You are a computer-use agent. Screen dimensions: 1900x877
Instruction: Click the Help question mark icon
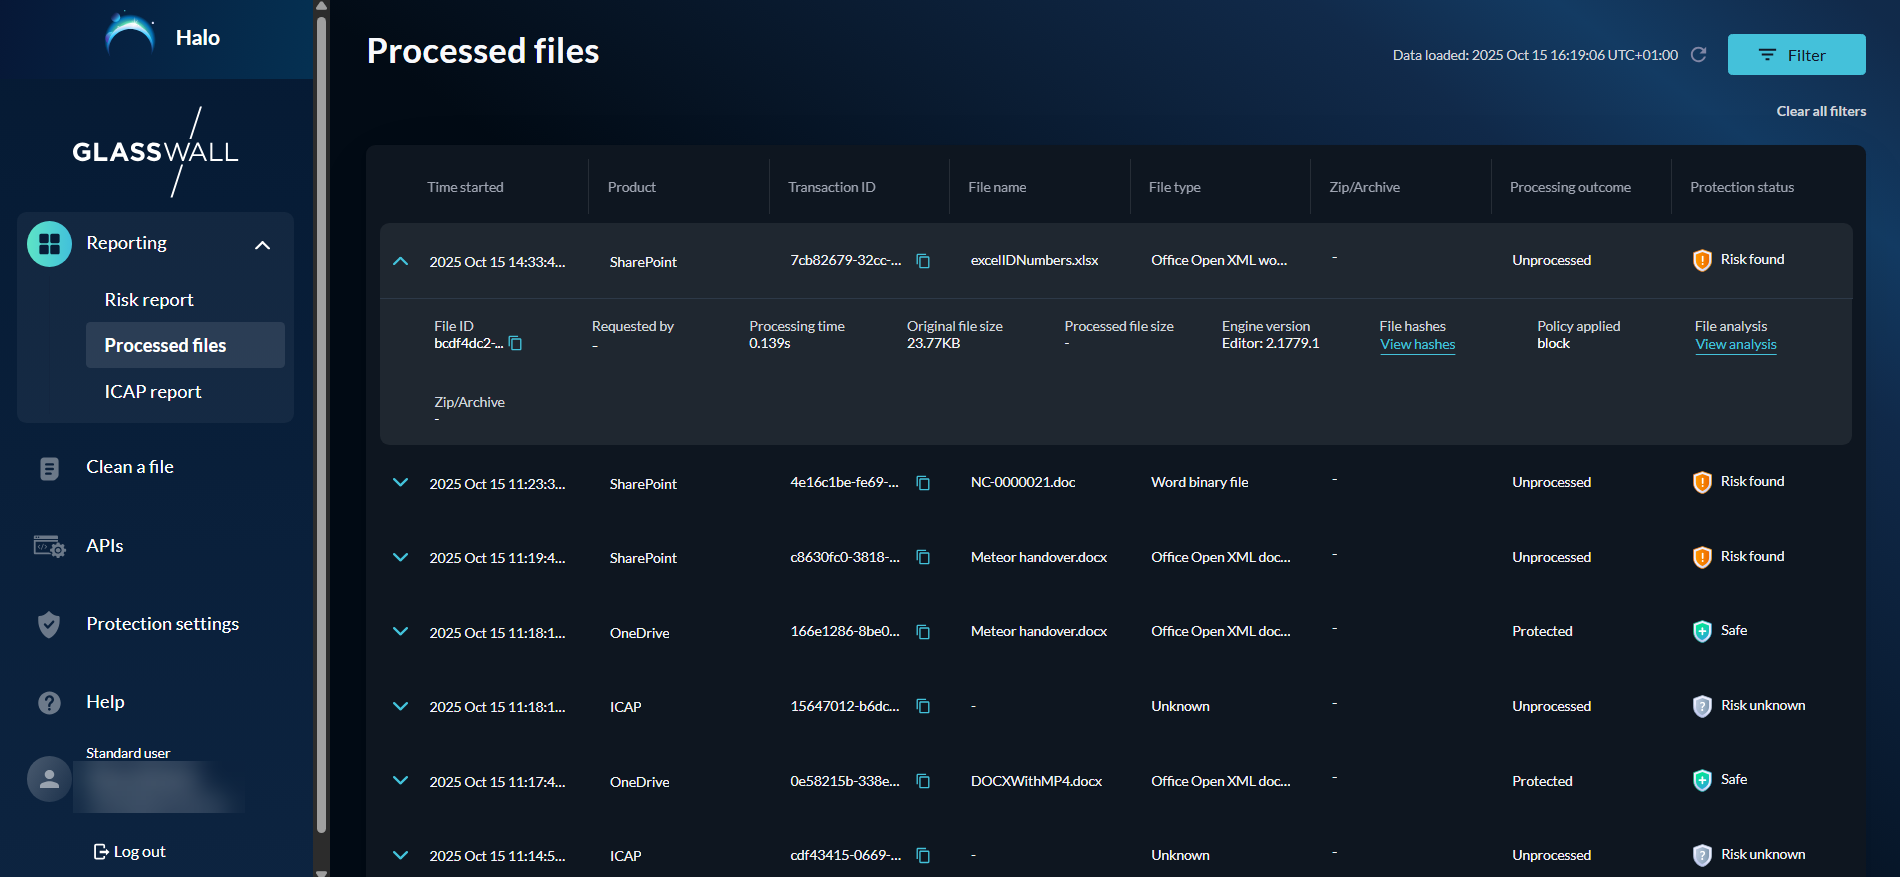pos(49,703)
